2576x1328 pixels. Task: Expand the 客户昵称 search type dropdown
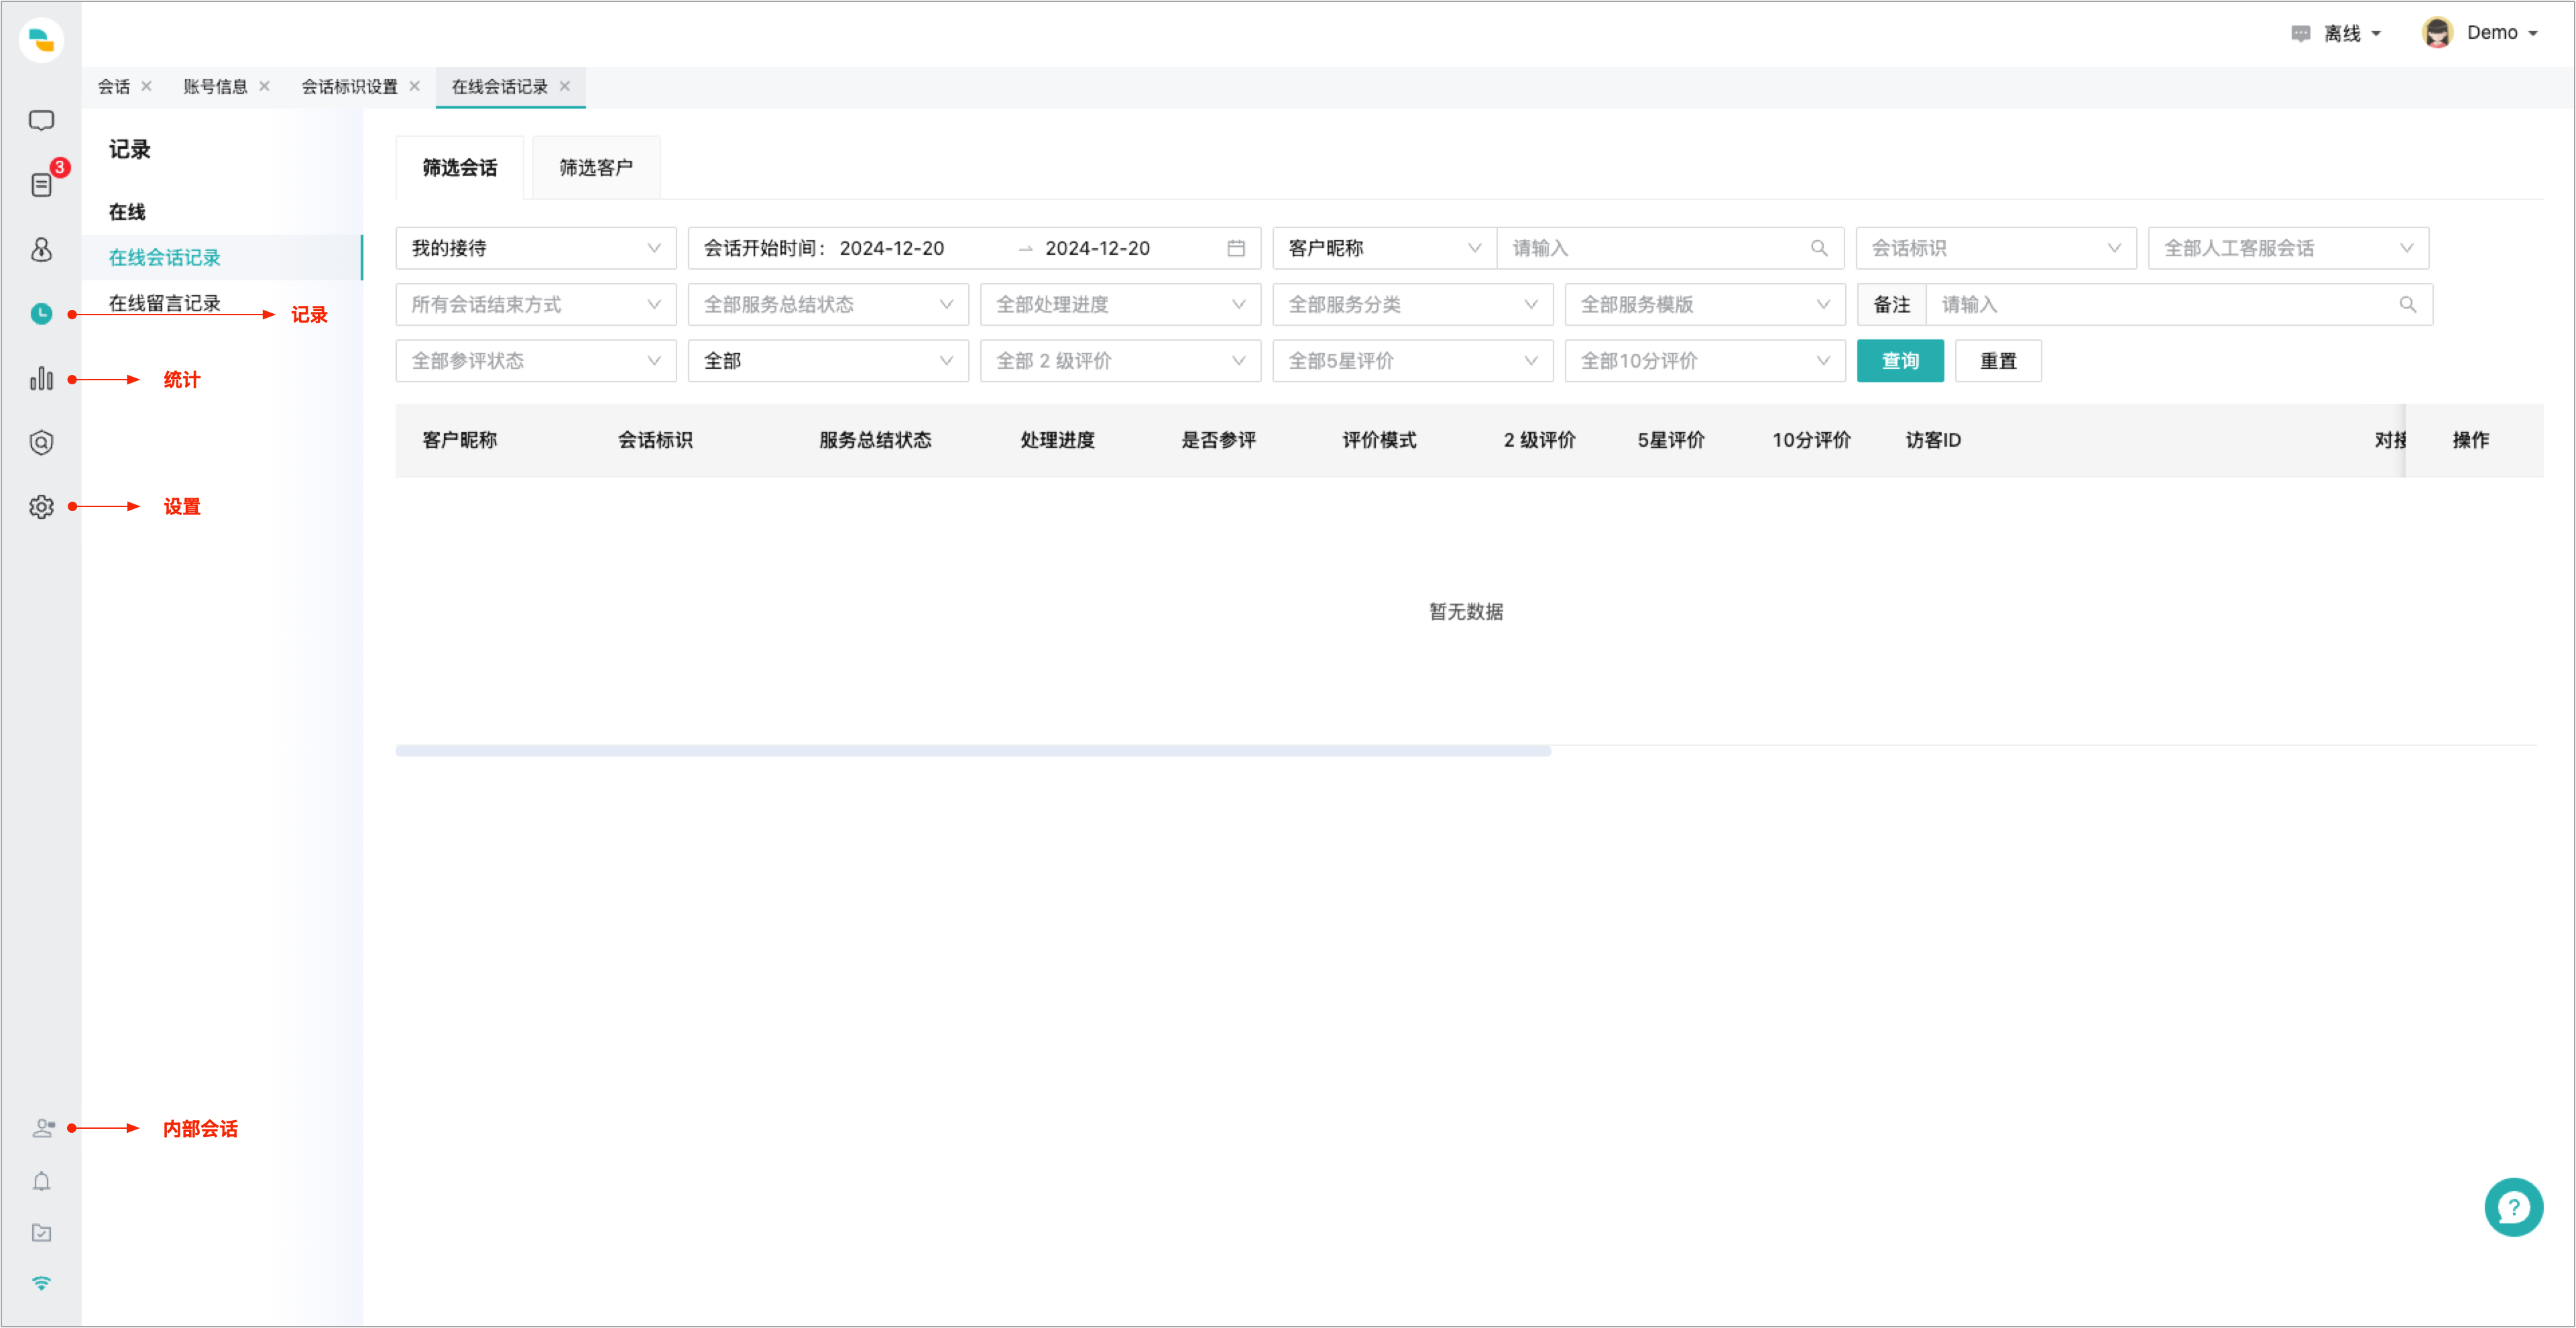click(x=1384, y=248)
